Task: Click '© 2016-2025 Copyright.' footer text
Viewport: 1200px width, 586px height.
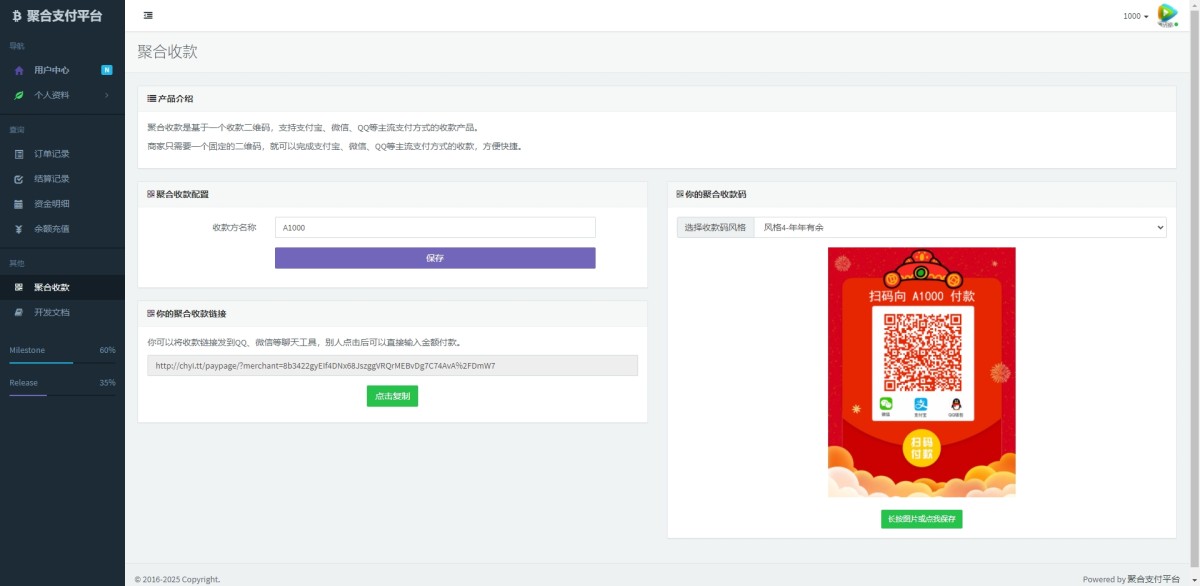Action: [177, 579]
